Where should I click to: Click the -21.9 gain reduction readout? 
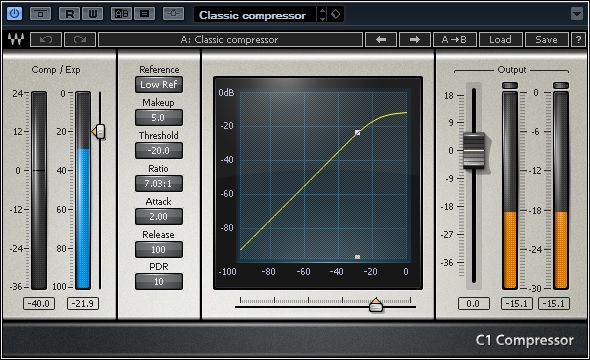point(83,304)
